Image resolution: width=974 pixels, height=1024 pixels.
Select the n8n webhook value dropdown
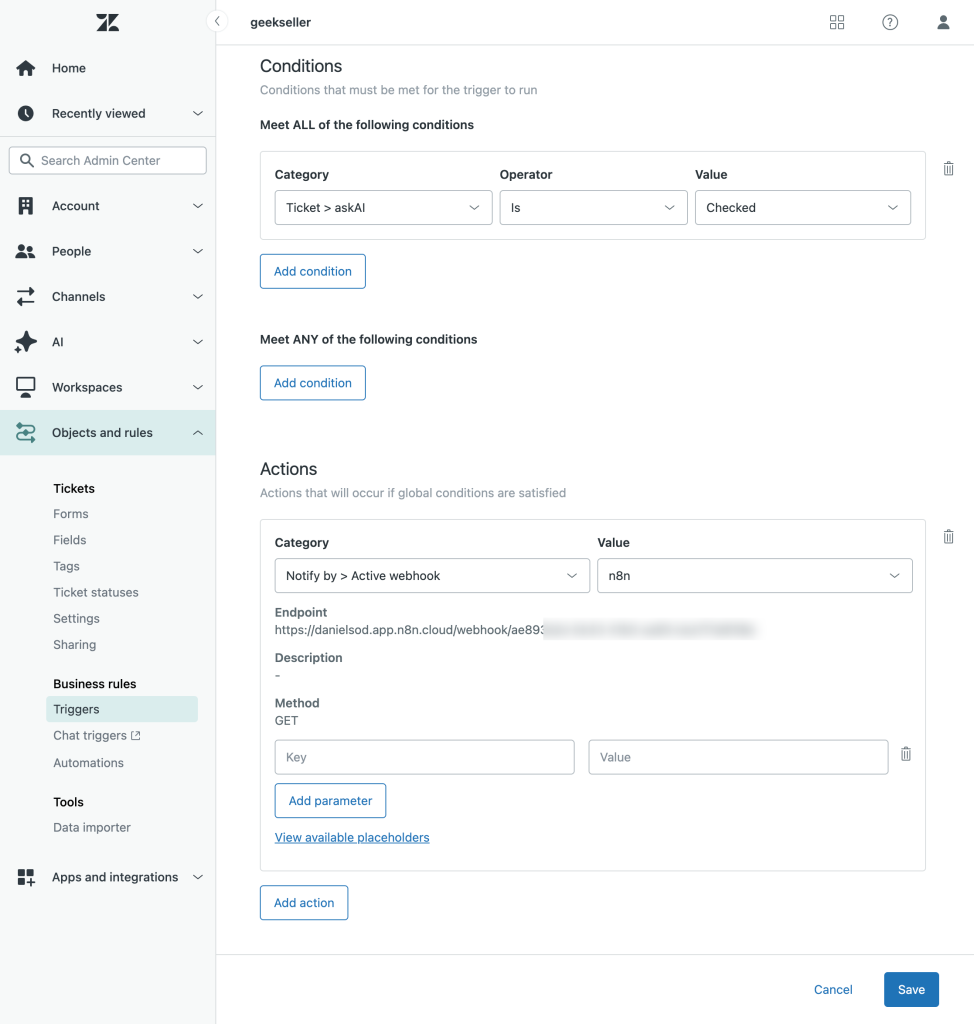(754, 576)
